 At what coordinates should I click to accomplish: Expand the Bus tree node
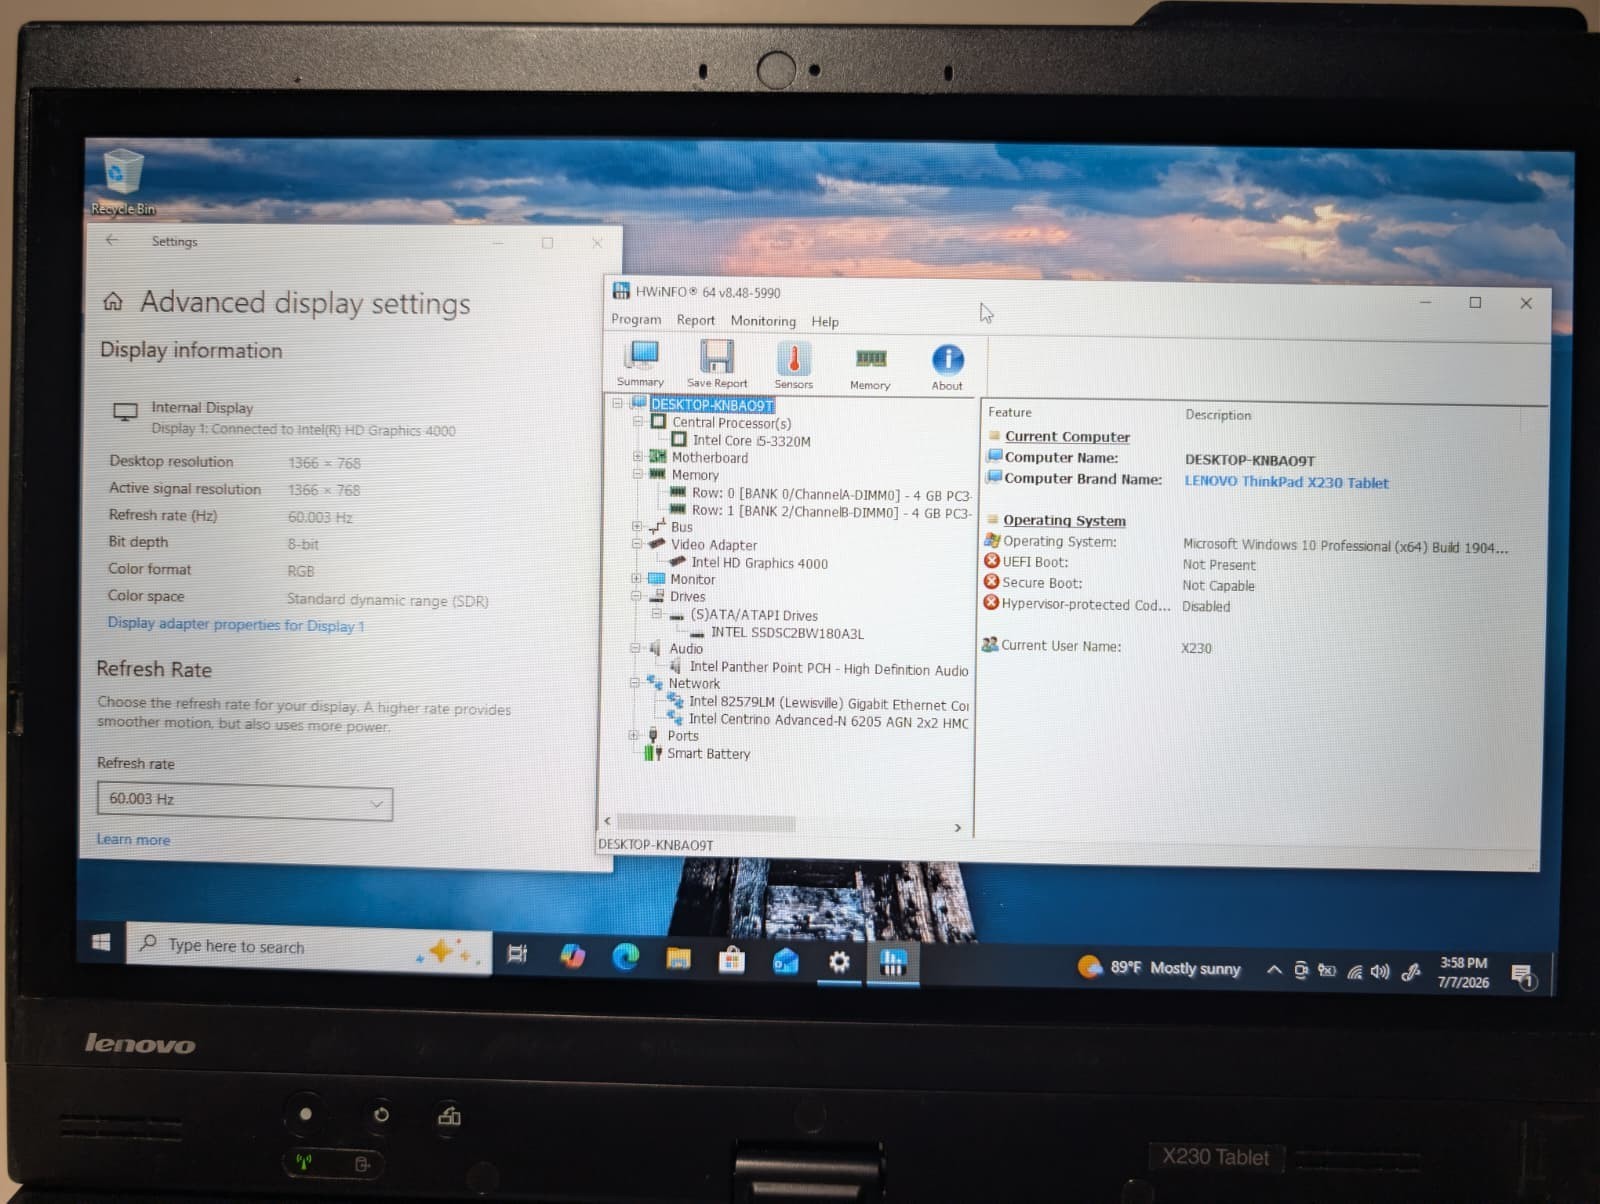pyautogui.click(x=636, y=526)
